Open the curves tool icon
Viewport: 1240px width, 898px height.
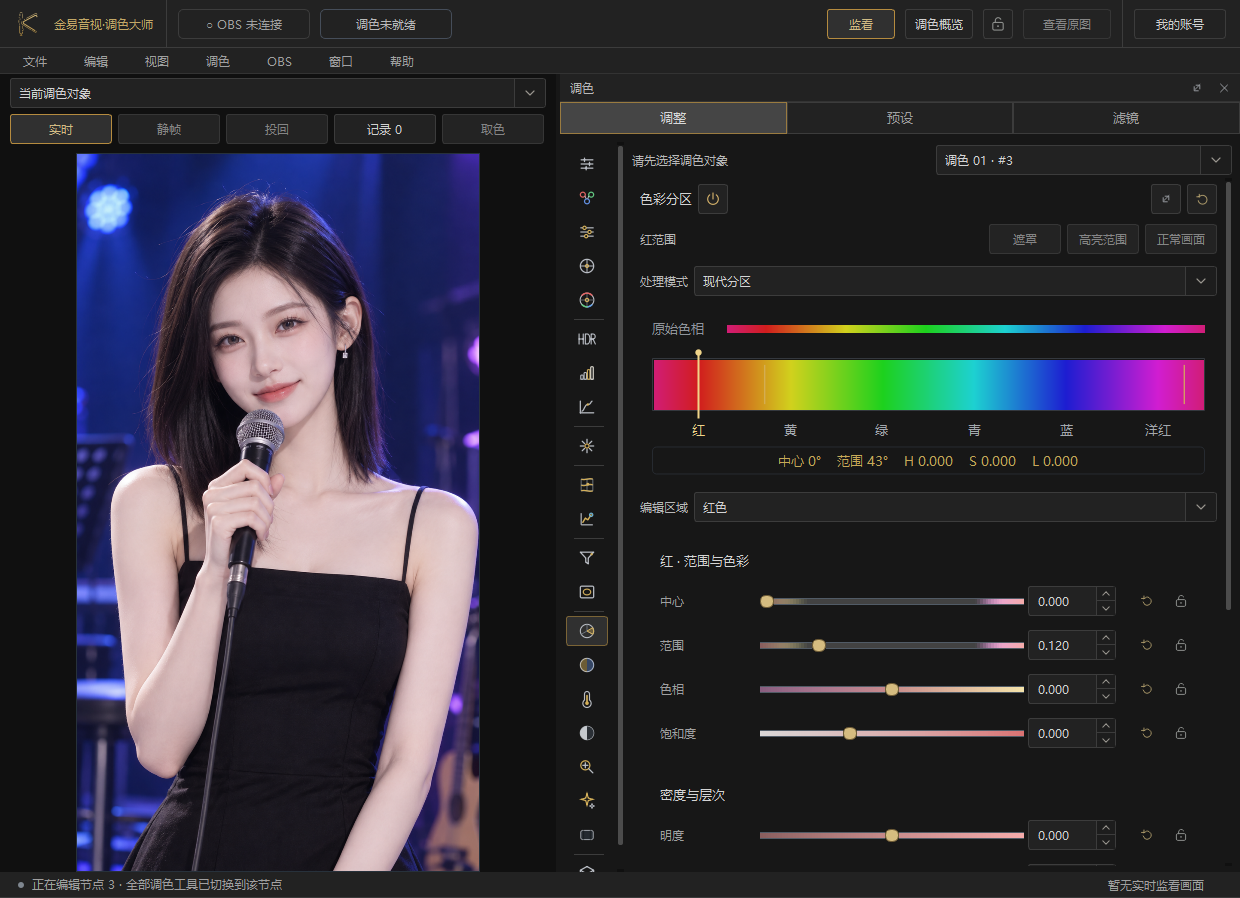(587, 407)
